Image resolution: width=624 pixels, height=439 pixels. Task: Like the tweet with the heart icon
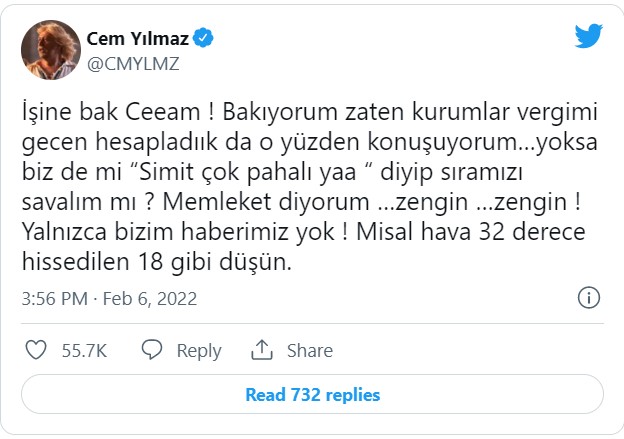point(36,350)
